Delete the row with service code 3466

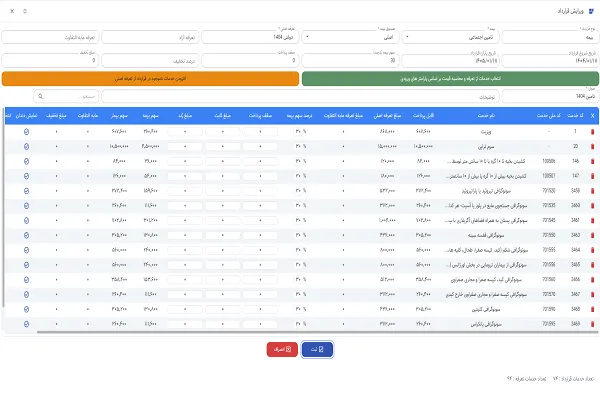[592, 279]
